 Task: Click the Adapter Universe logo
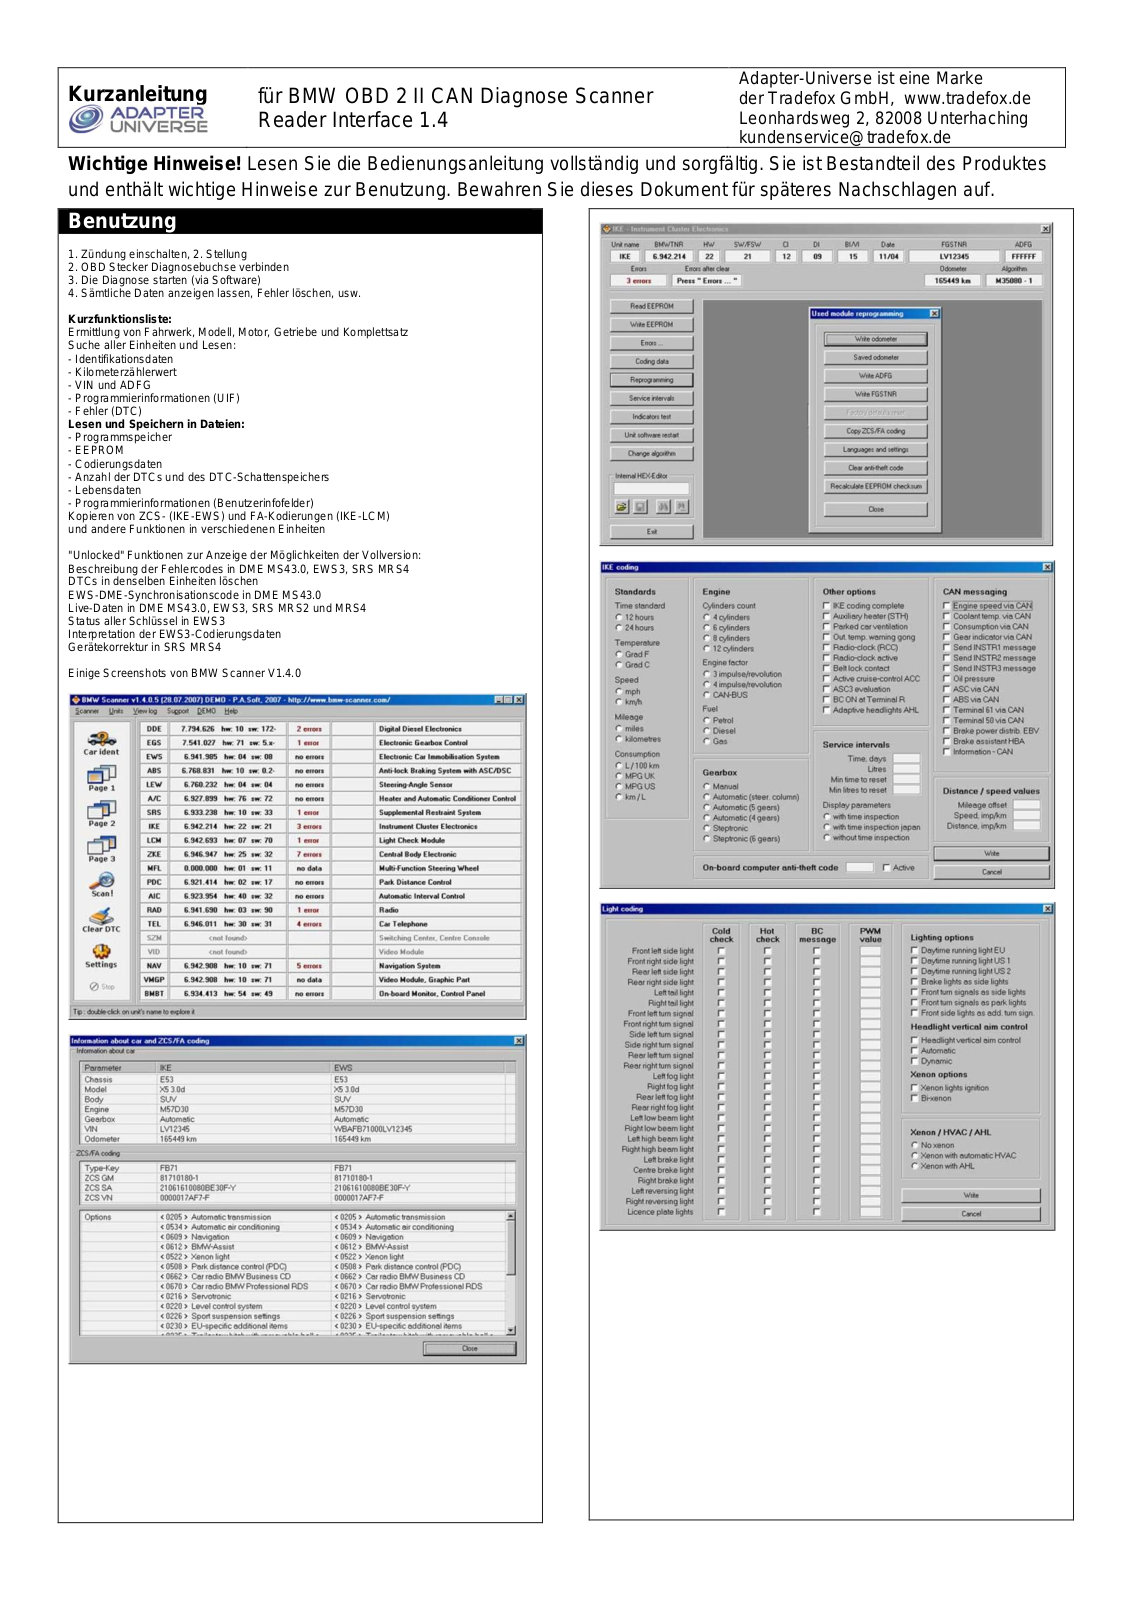(x=138, y=120)
